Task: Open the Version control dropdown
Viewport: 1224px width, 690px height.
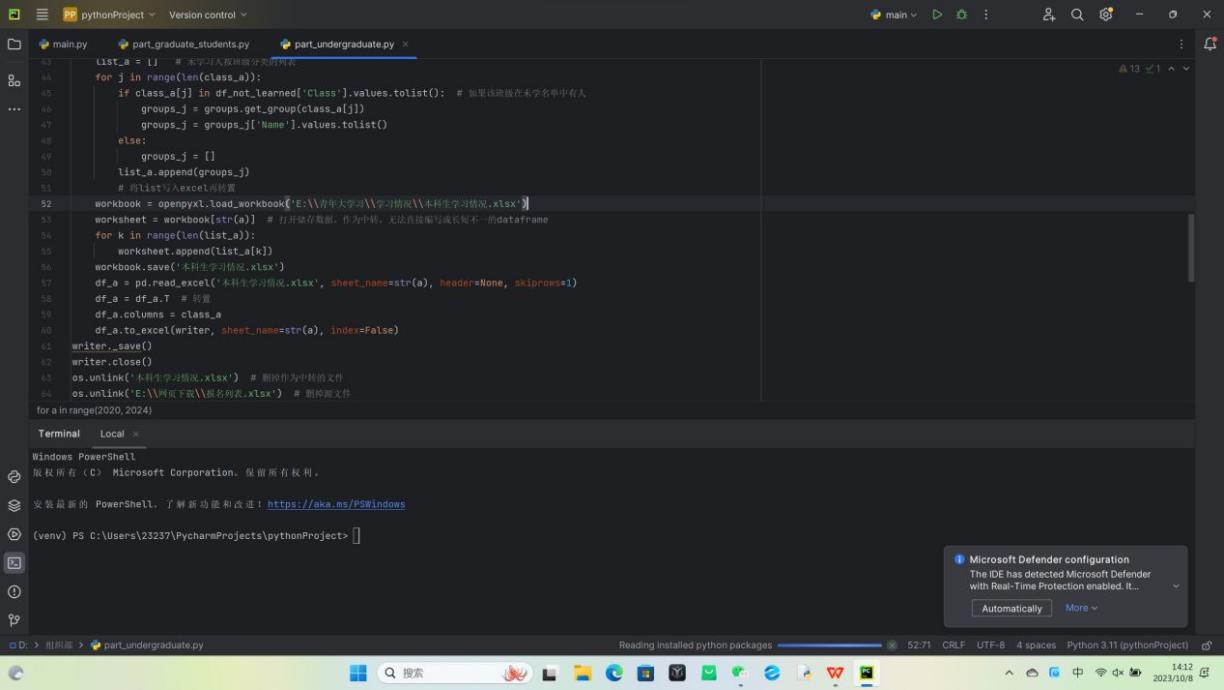Action: [x=207, y=15]
